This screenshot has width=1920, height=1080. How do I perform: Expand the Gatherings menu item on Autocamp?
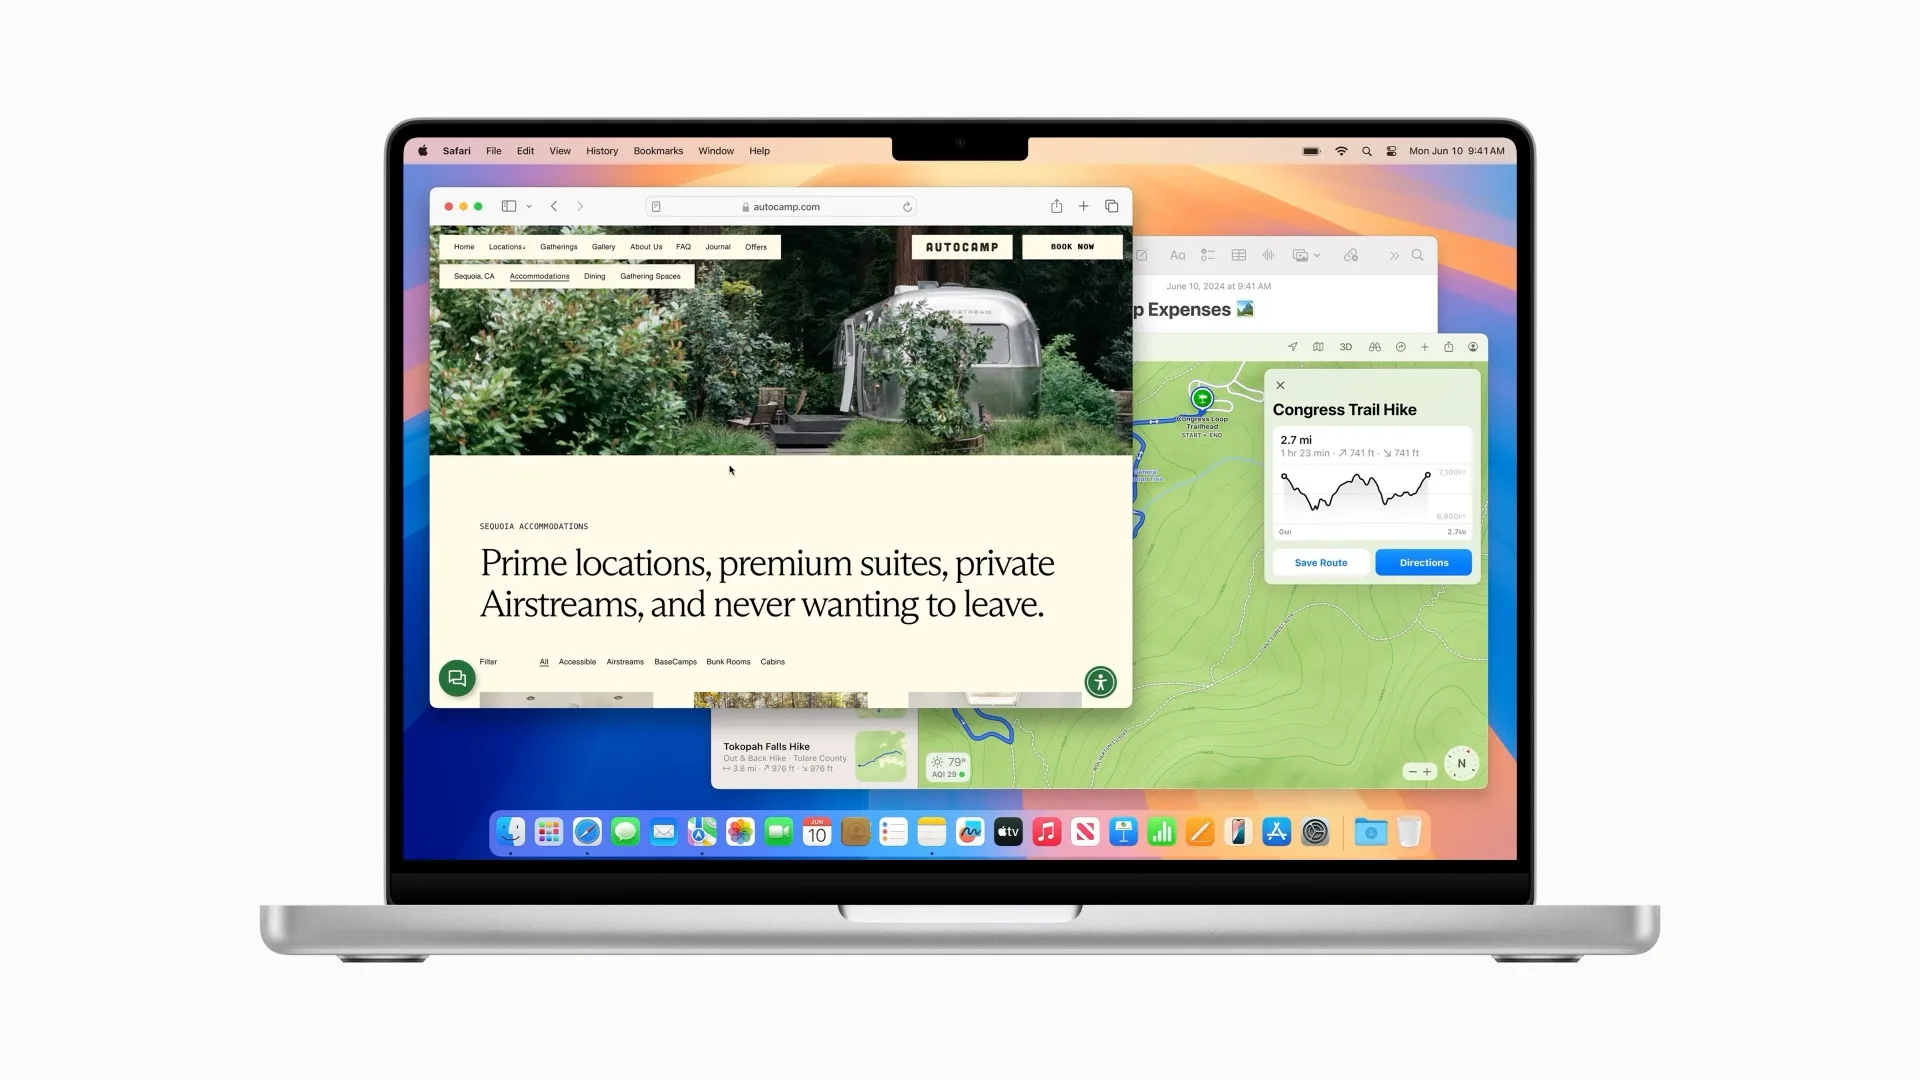[x=556, y=247]
